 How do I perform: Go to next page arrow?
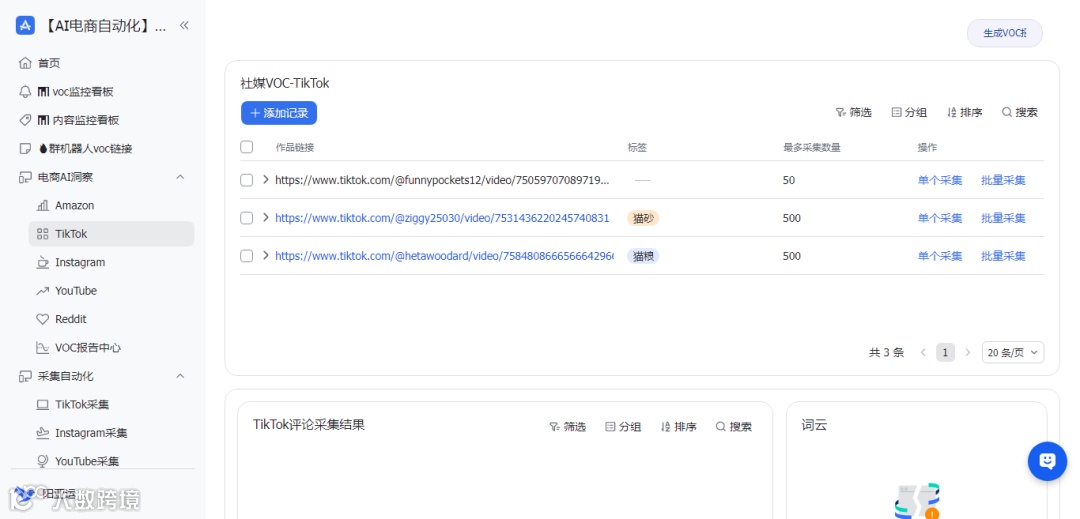coord(967,352)
